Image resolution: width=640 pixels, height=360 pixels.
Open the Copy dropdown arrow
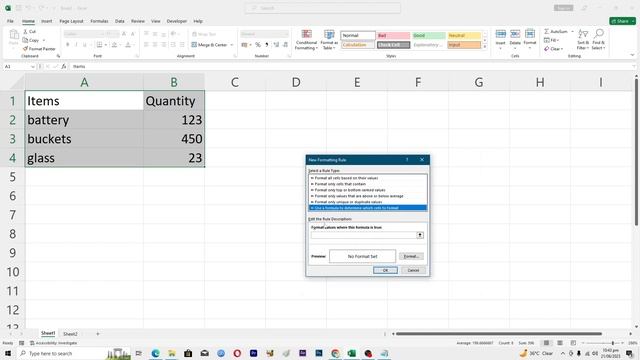tap(44, 40)
